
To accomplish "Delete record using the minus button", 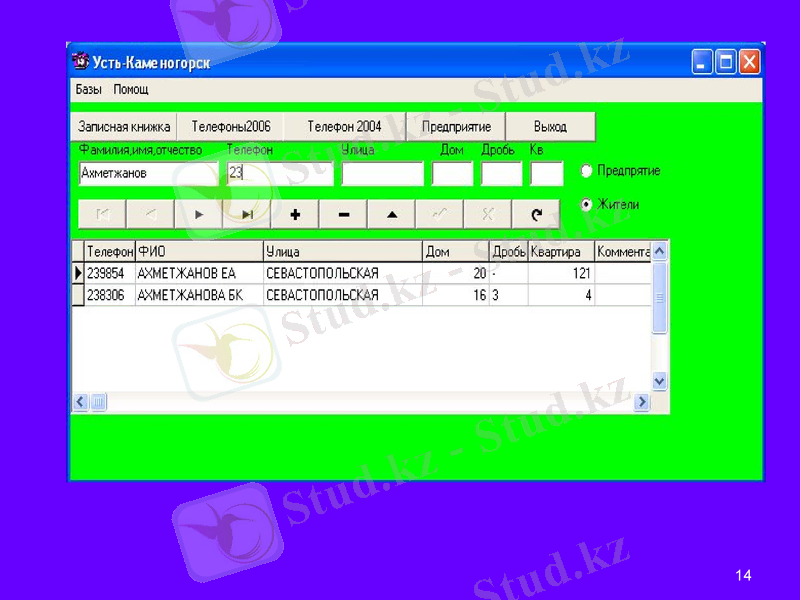I will click(x=343, y=214).
